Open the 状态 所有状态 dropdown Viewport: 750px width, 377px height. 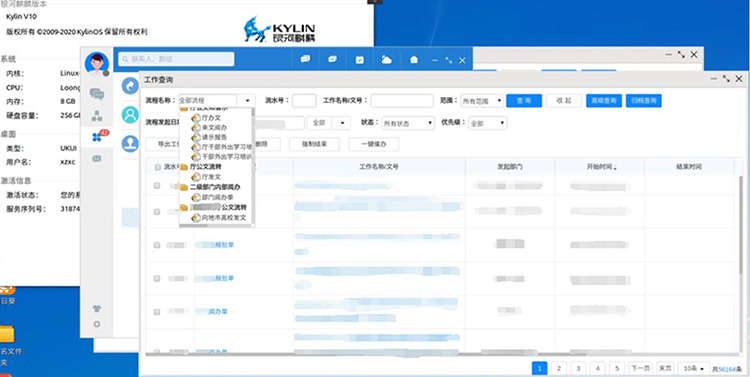[x=408, y=123]
